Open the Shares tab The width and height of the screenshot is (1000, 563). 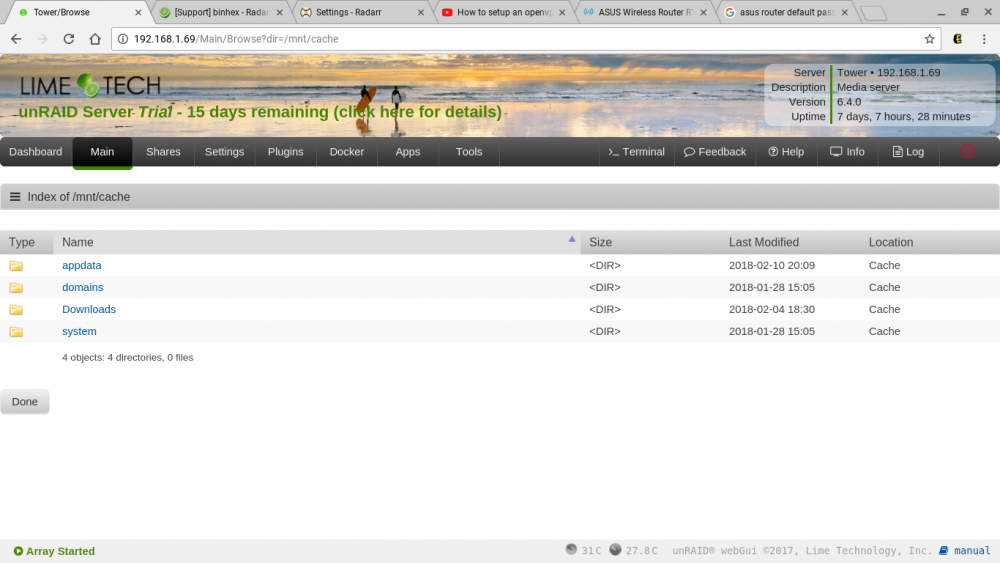pyautogui.click(x=163, y=152)
